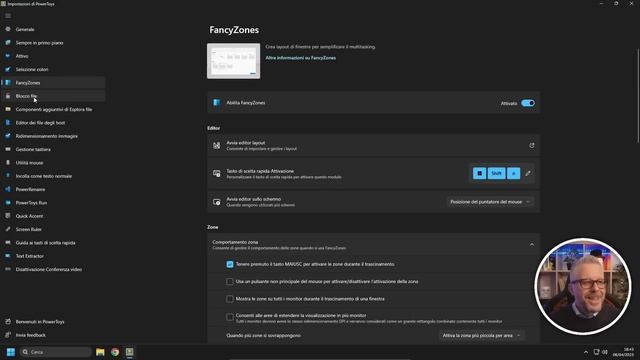Click the Abilita FancyZones module icon
Screen dimensions: 640x360
click(x=217, y=103)
